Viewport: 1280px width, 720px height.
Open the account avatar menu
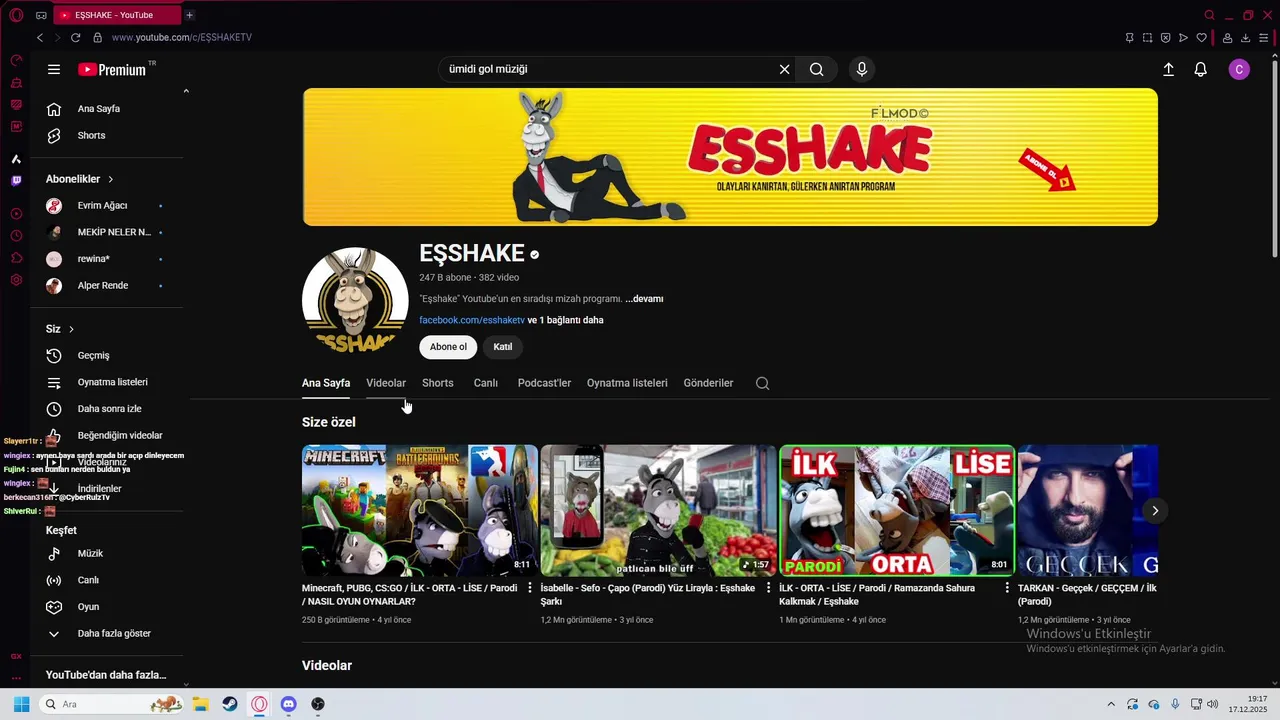pyautogui.click(x=1239, y=69)
